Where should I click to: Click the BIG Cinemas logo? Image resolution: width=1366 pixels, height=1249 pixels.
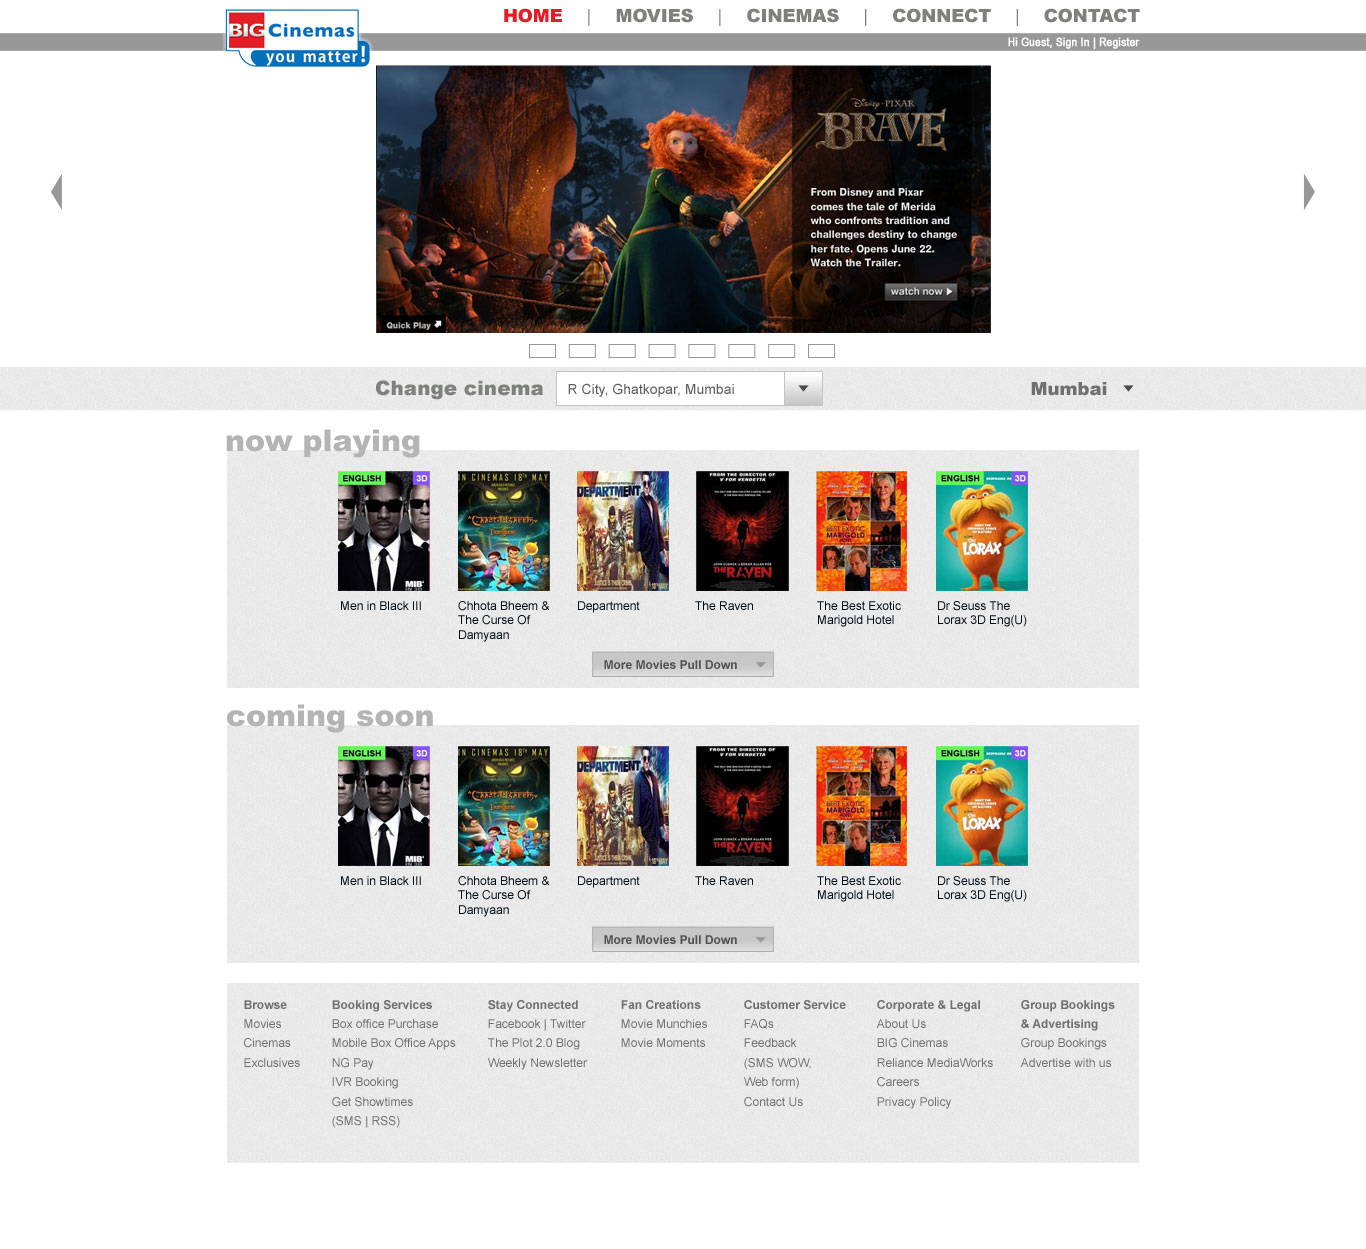[x=298, y=38]
